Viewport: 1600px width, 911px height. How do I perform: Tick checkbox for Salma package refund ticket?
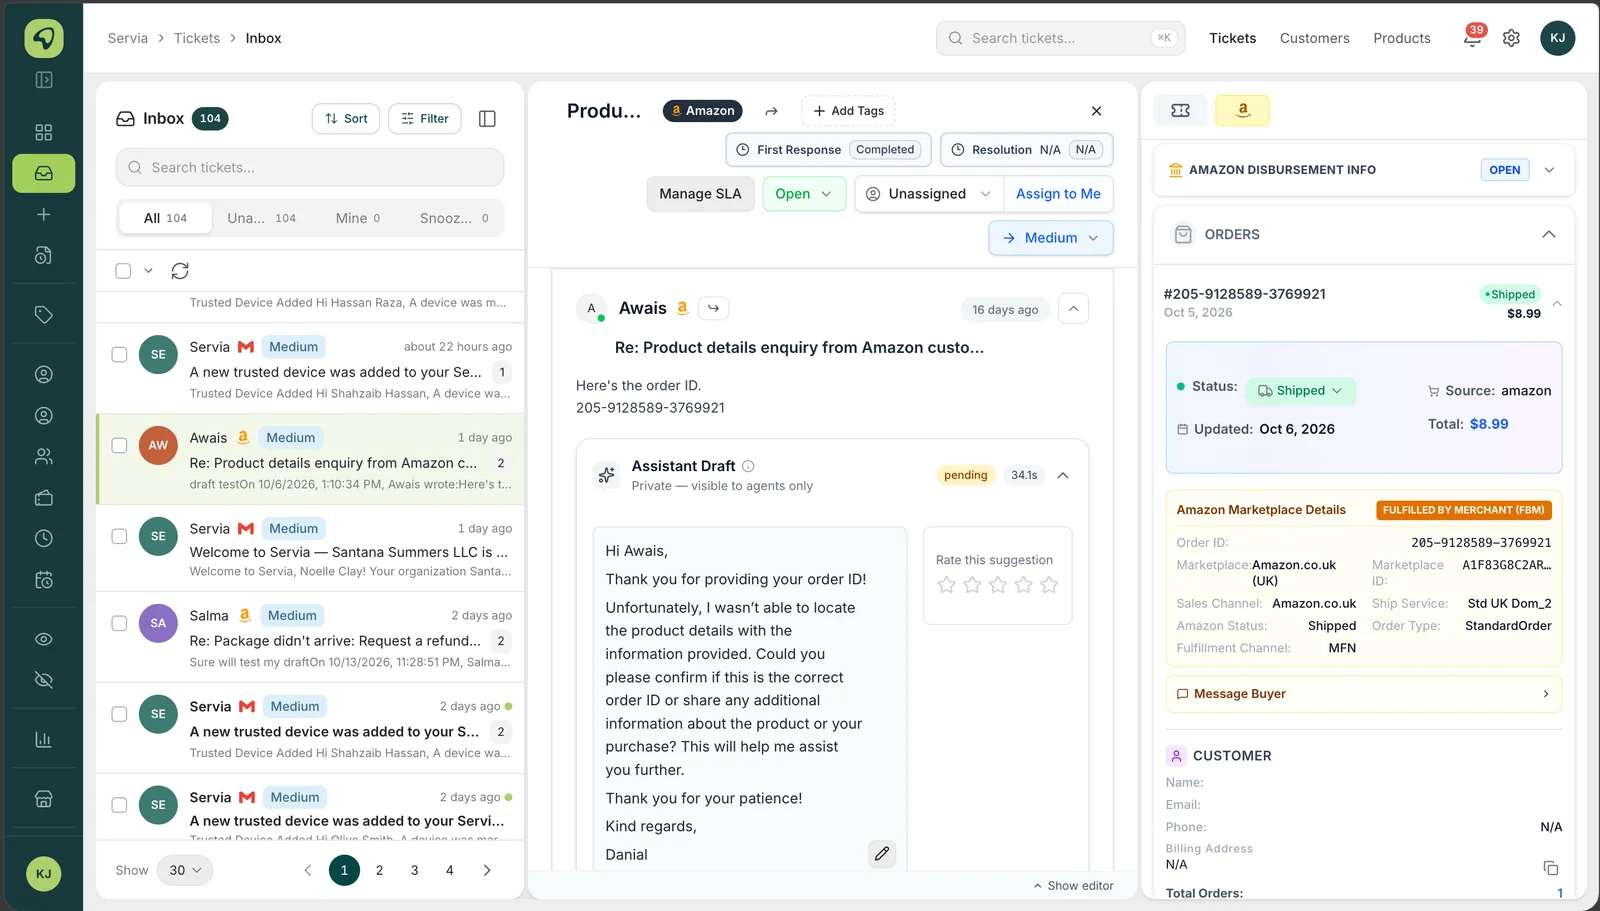click(x=119, y=623)
